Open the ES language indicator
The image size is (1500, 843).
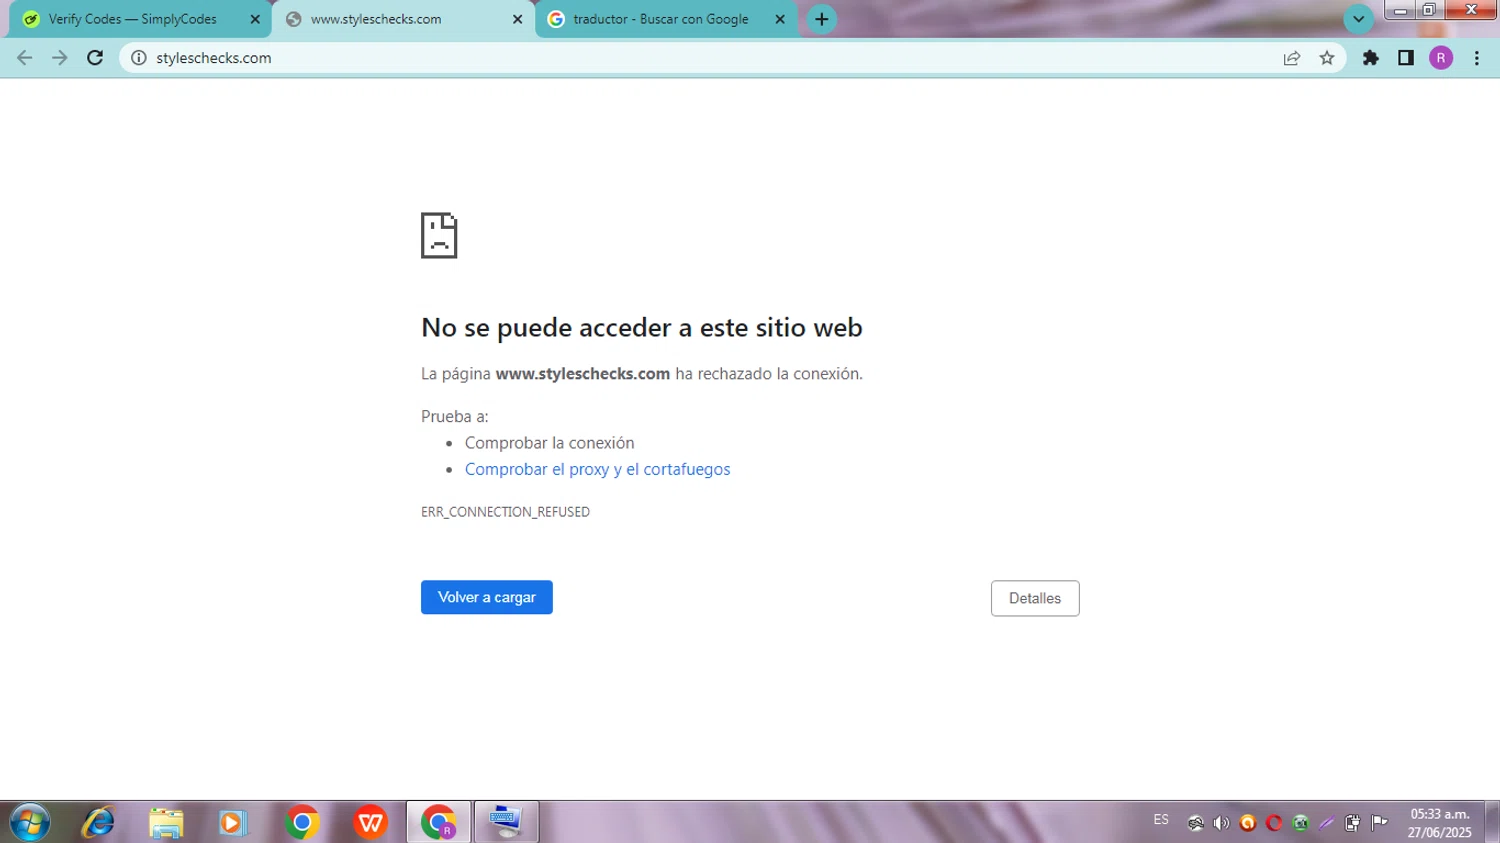coord(1161,820)
